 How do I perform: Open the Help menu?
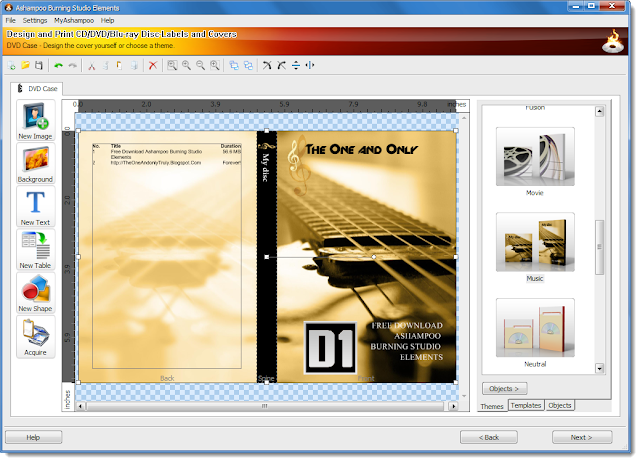pyautogui.click(x=107, y=20)
